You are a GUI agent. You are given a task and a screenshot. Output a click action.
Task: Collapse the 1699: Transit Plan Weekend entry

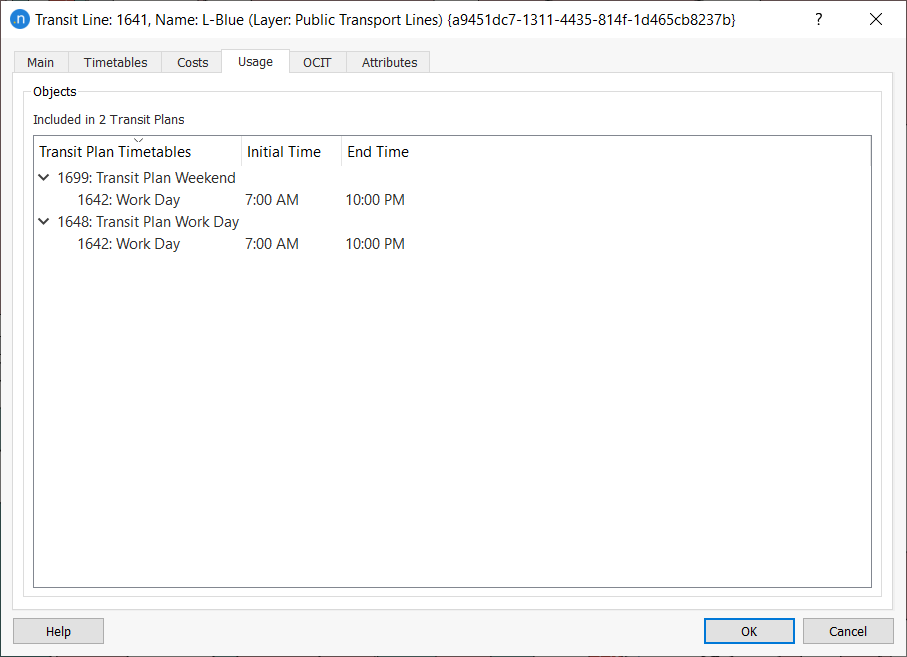pos(43,177)
